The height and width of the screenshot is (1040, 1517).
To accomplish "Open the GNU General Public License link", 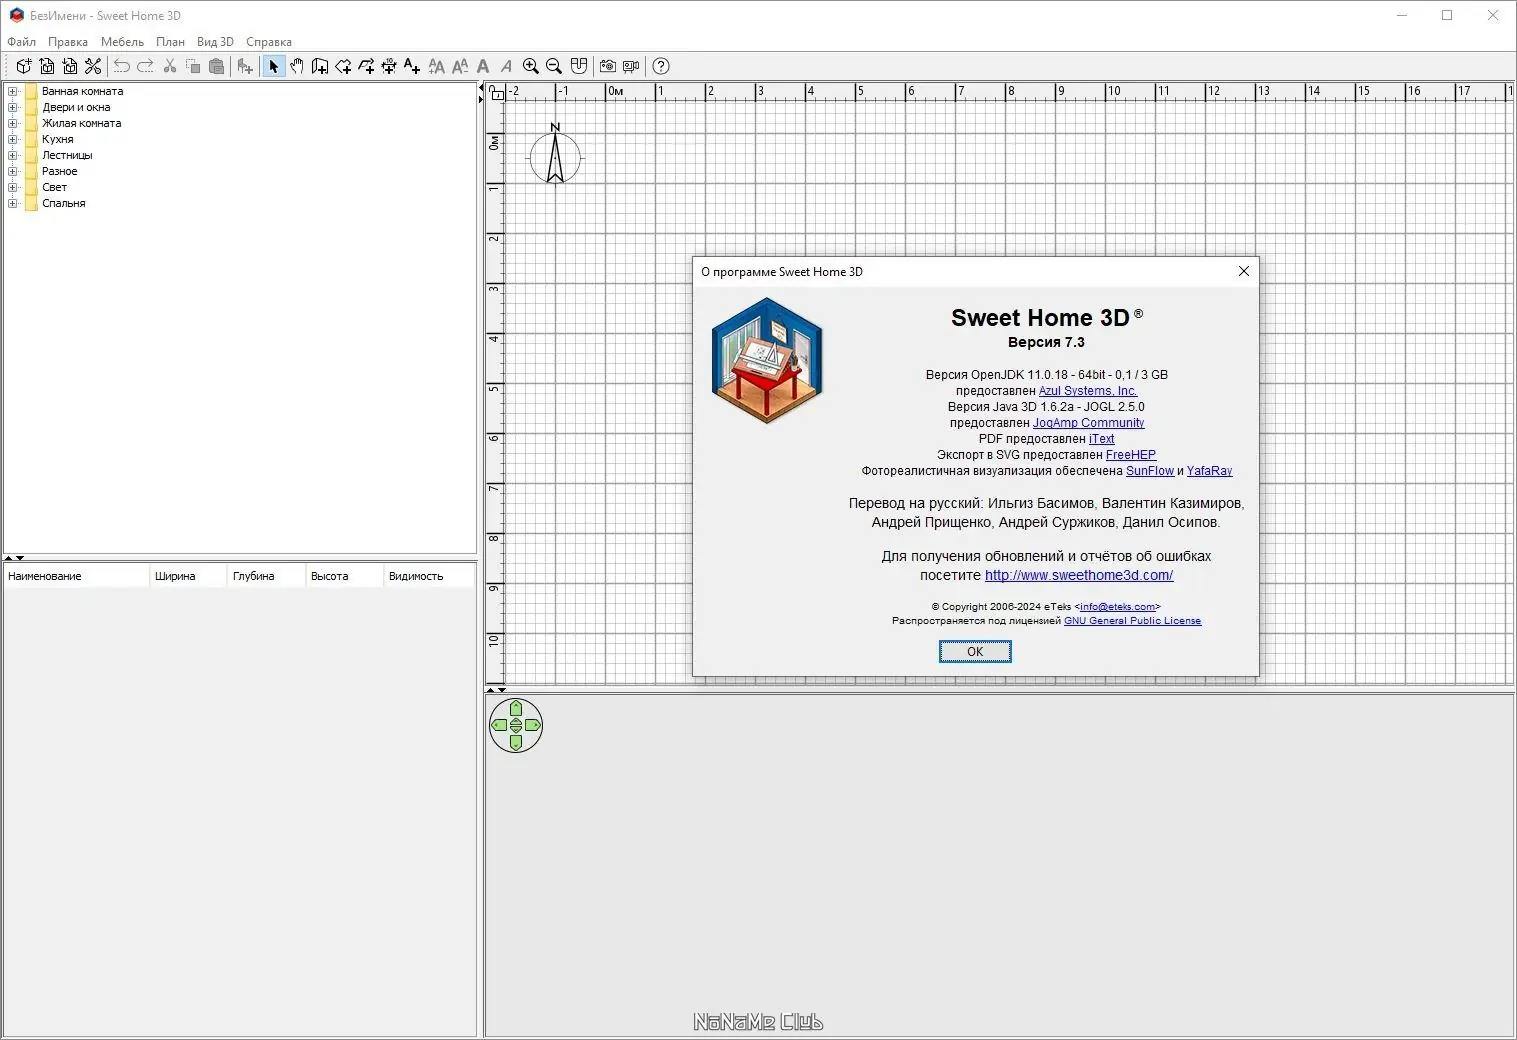I will click(1133, 621).
